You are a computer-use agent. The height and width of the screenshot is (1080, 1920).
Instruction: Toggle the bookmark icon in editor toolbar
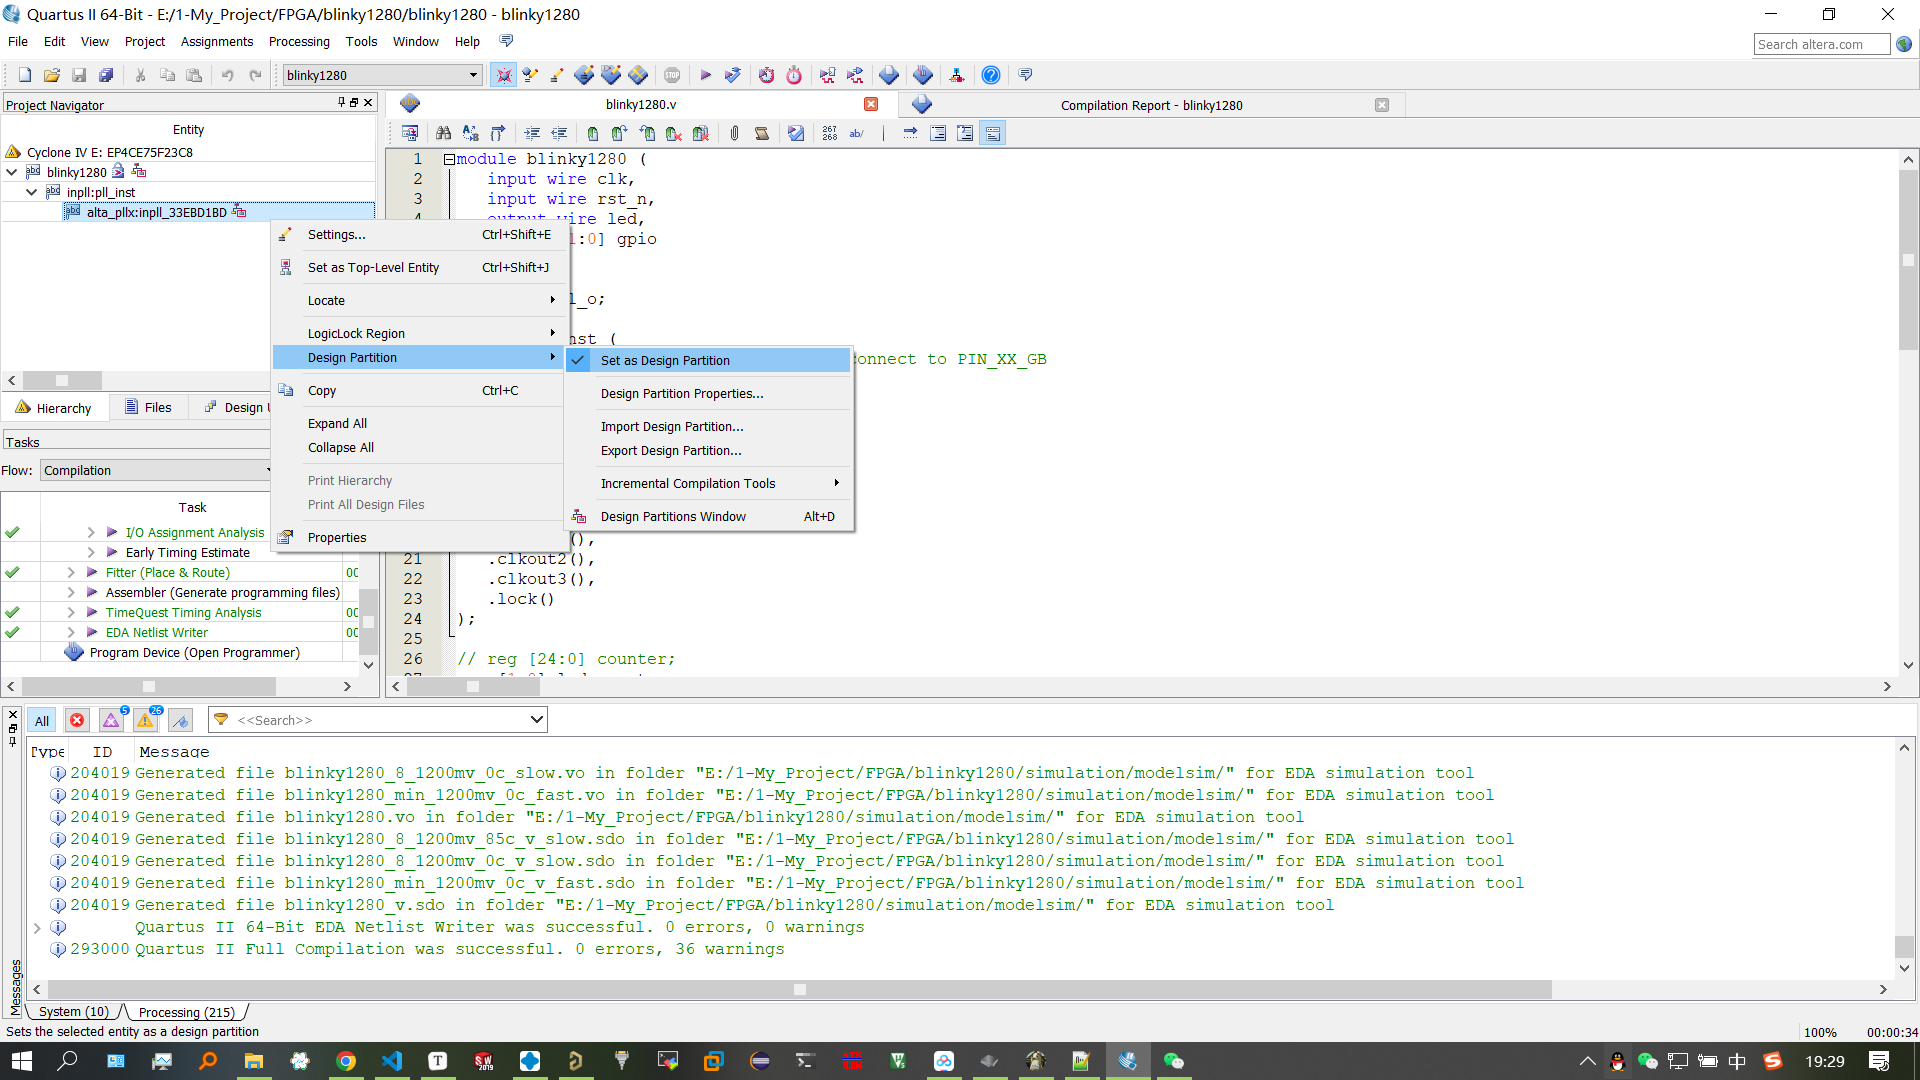coord(593,133)
